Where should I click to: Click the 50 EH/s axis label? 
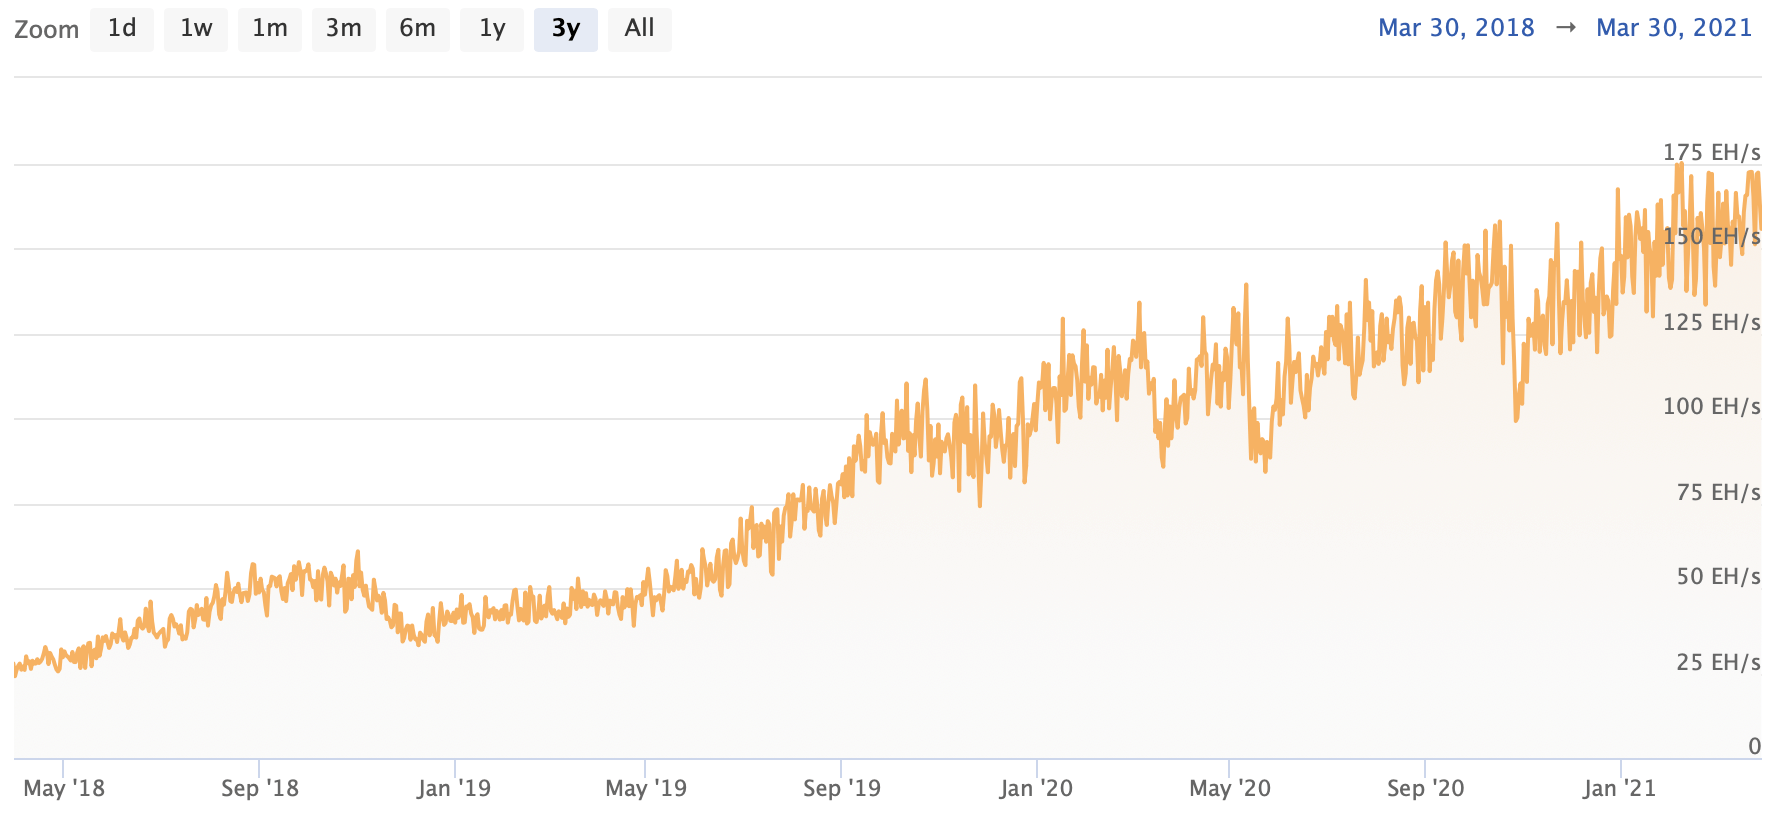[1718, 577]
